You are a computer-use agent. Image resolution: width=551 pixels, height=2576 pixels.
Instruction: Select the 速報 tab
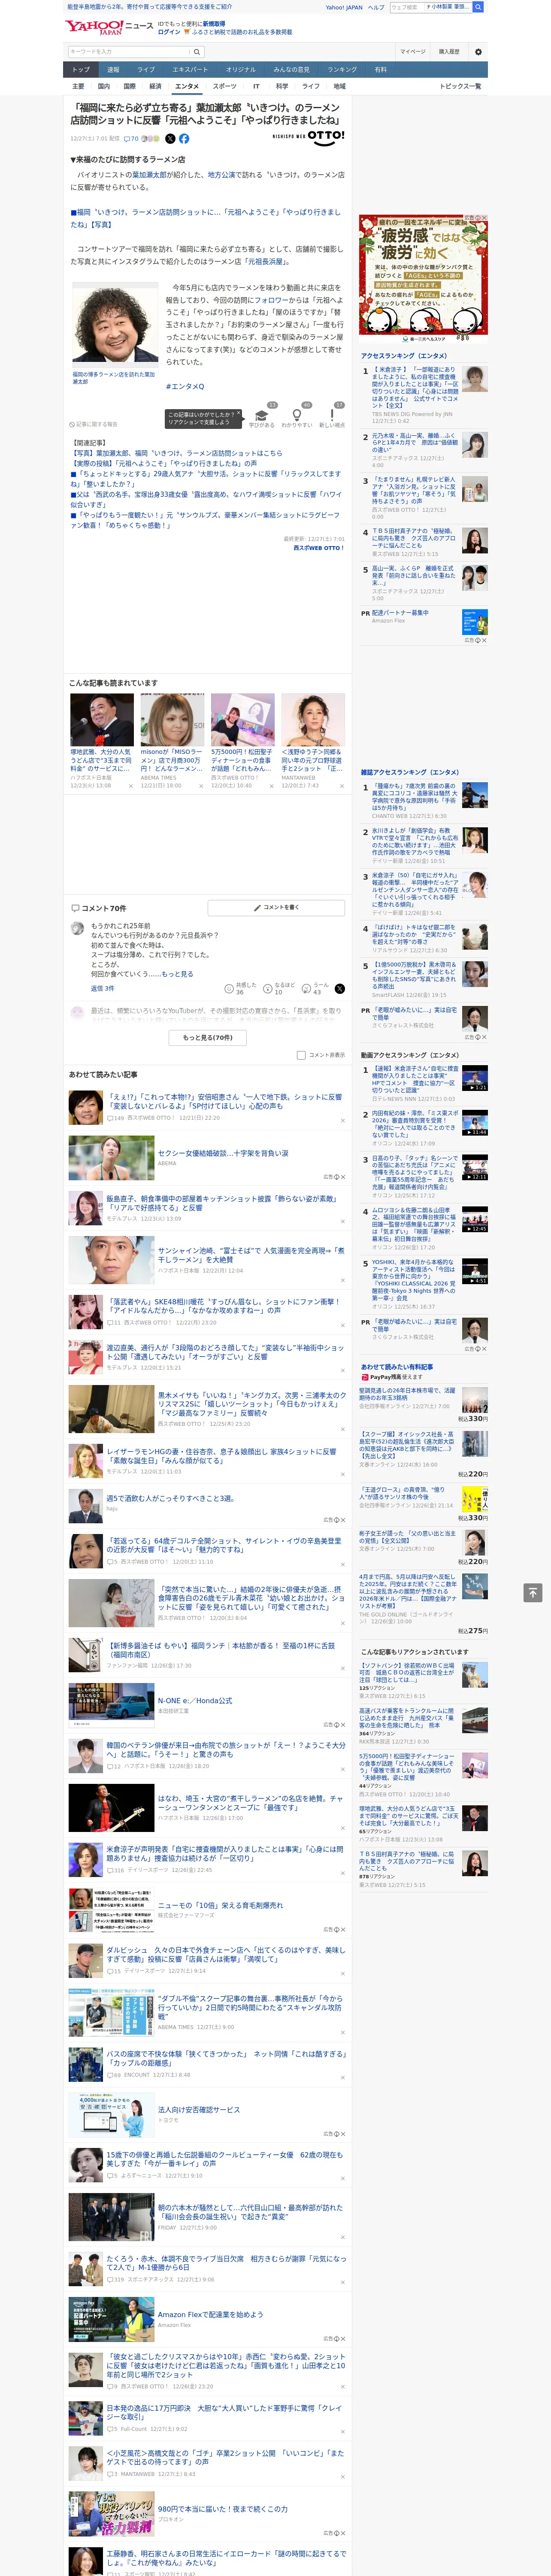[113, 69]
